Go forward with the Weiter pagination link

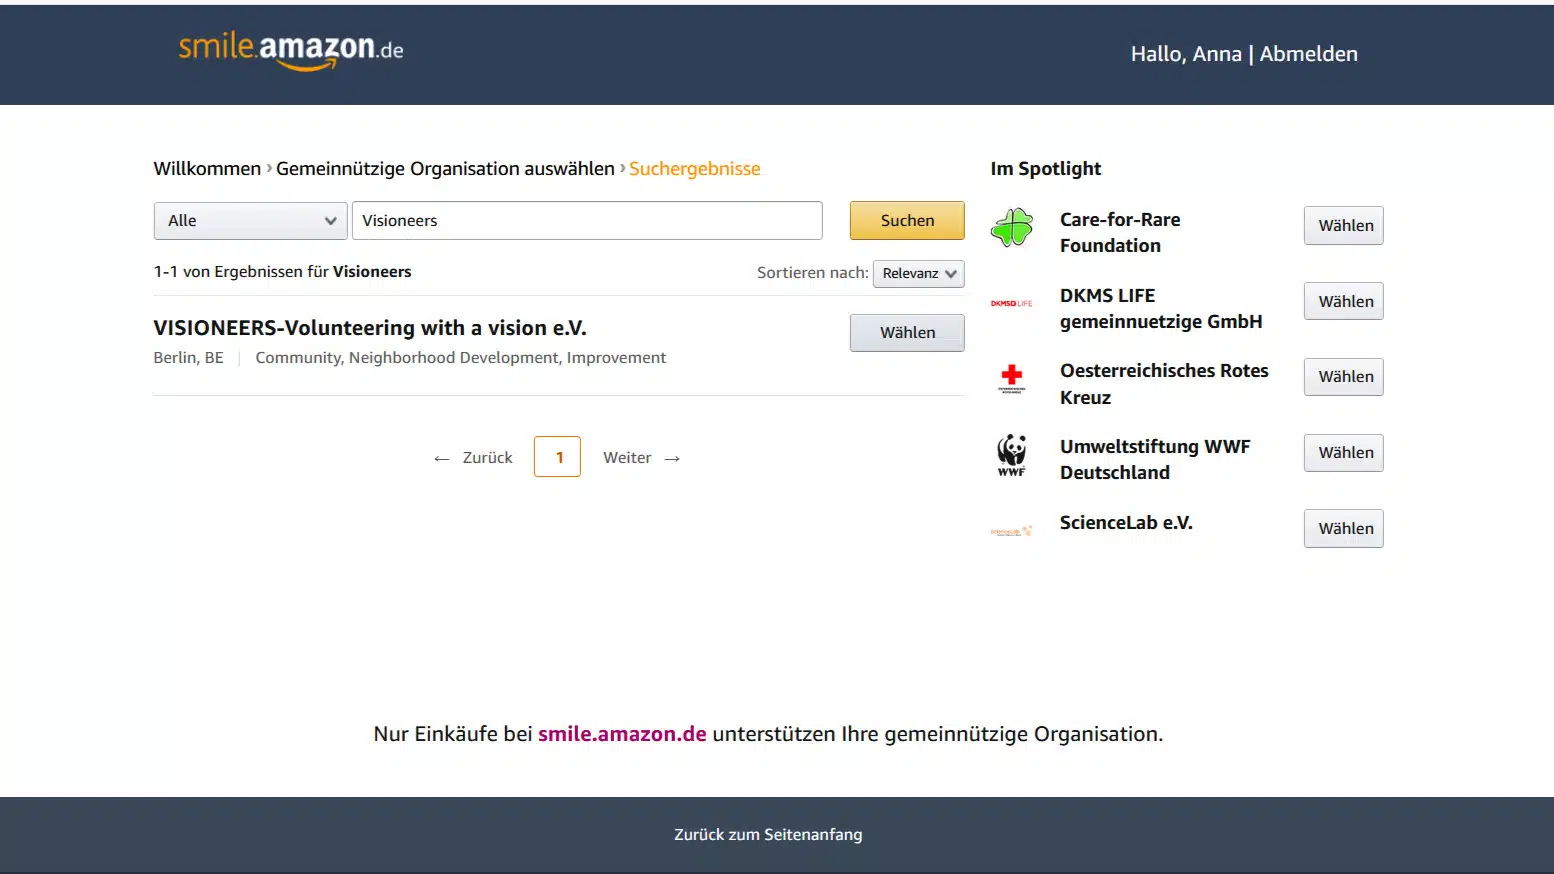641,458
